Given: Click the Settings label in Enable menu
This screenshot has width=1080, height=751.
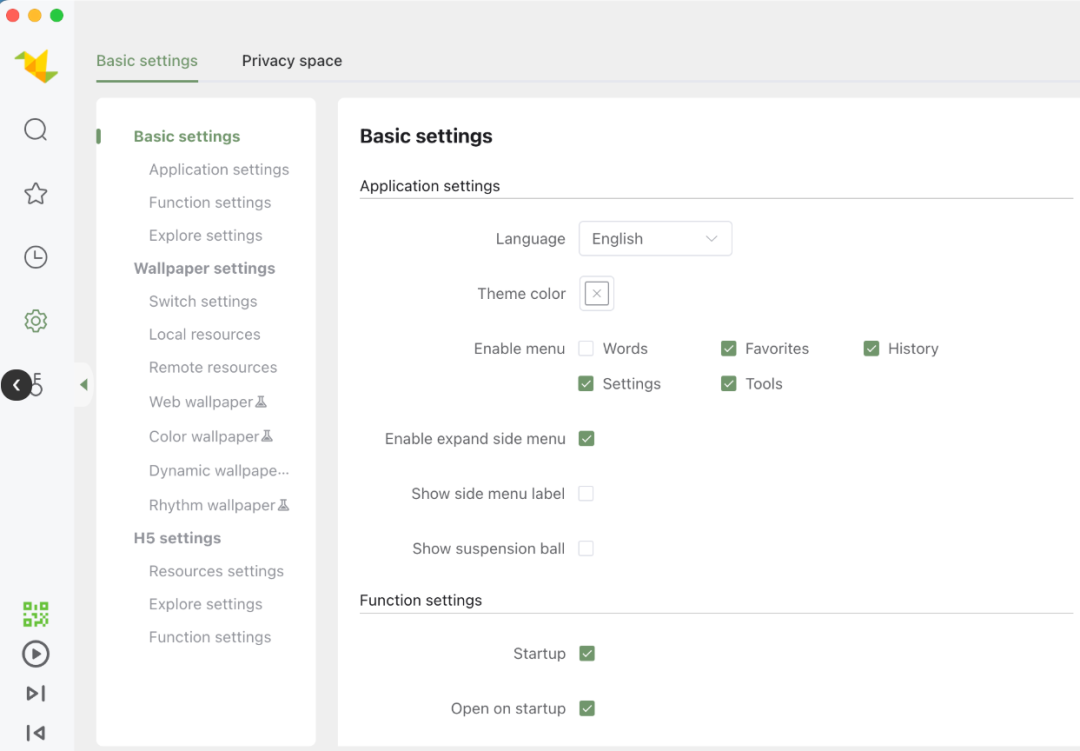Looking at the screenshot, I should pos(632,384).
